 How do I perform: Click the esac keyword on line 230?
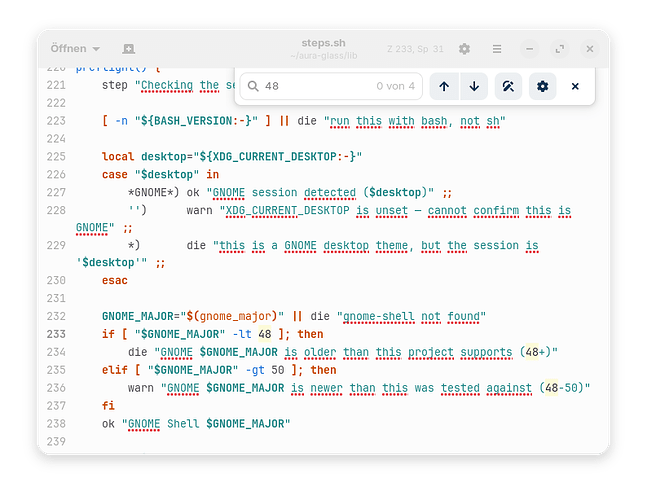coord(115,280)
